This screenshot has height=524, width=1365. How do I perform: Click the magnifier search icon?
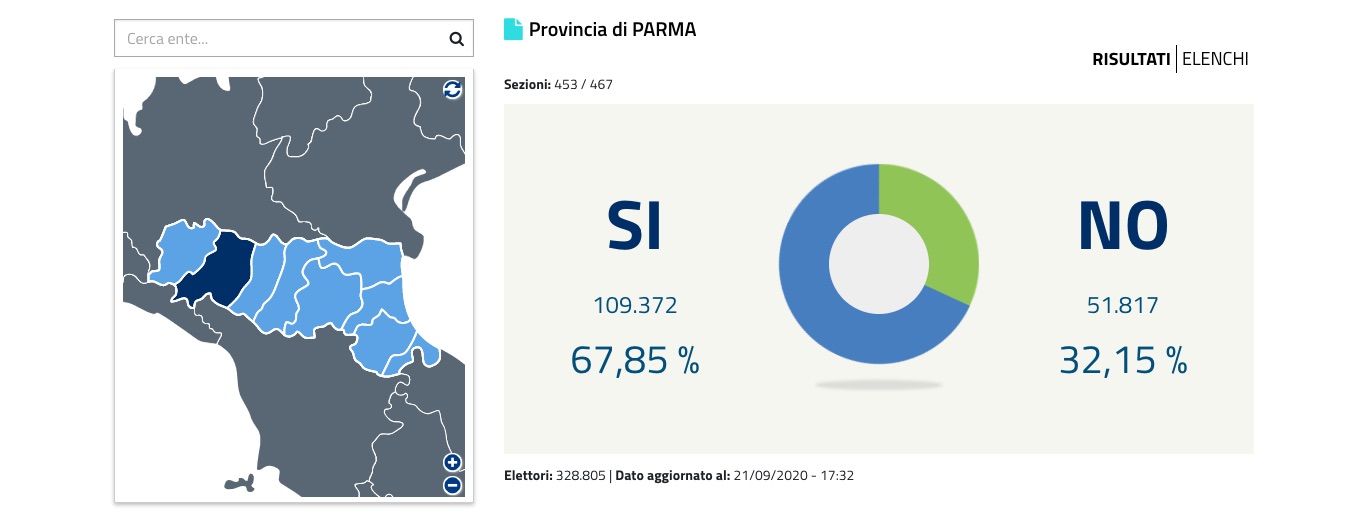click(456, 40)
